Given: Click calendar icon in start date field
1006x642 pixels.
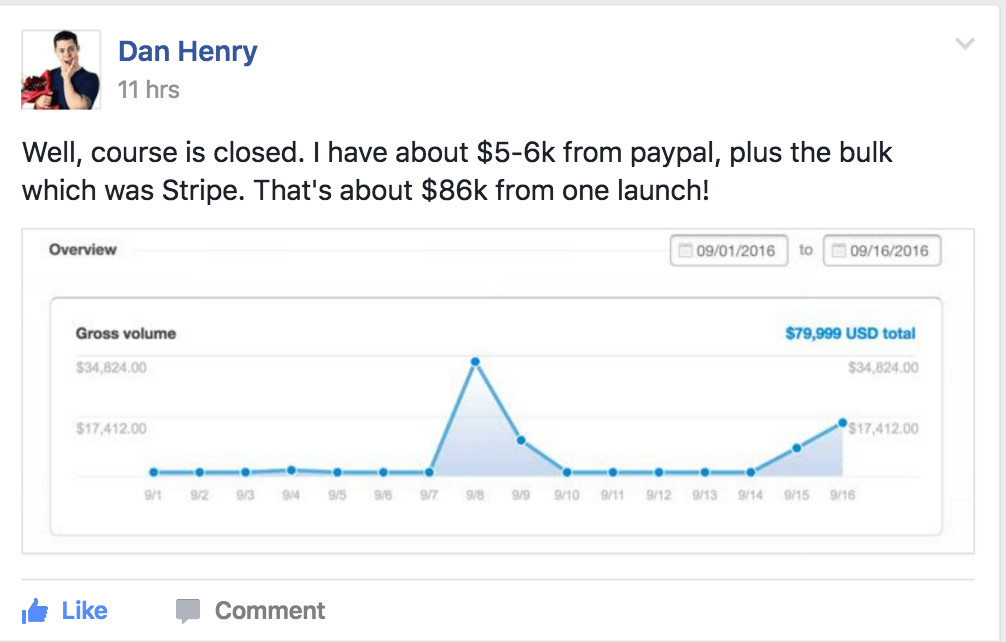Looking at the screenshot, I should click(x=685, y=250).
